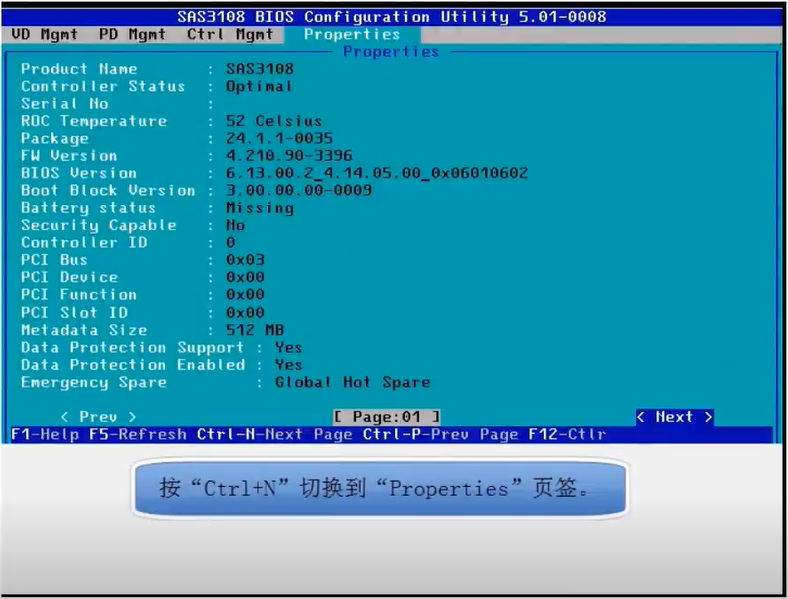Click the Prev page button
The width and height of the screenshot is (788, 599).
tap(98, 417)
